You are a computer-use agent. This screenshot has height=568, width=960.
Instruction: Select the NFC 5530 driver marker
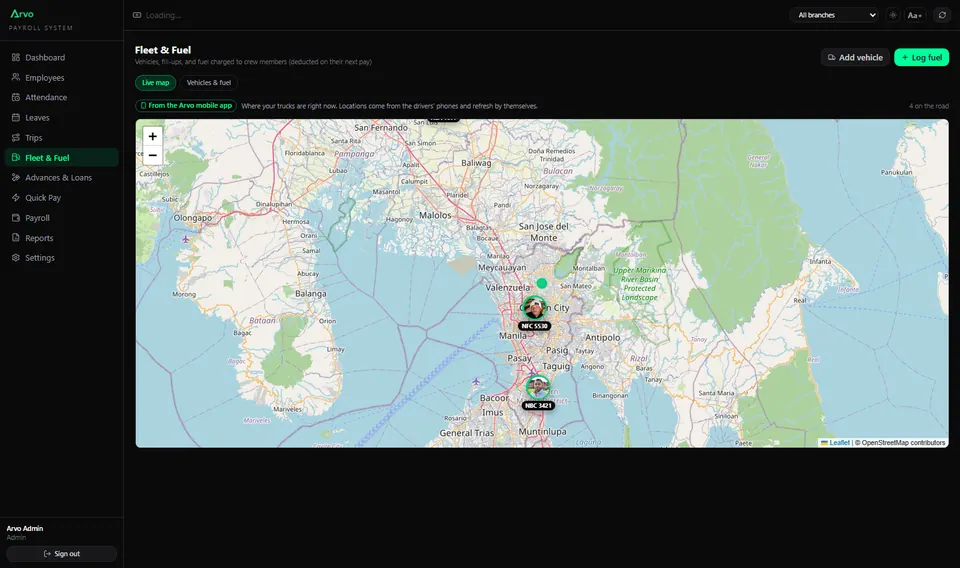[x=534, y=308]
